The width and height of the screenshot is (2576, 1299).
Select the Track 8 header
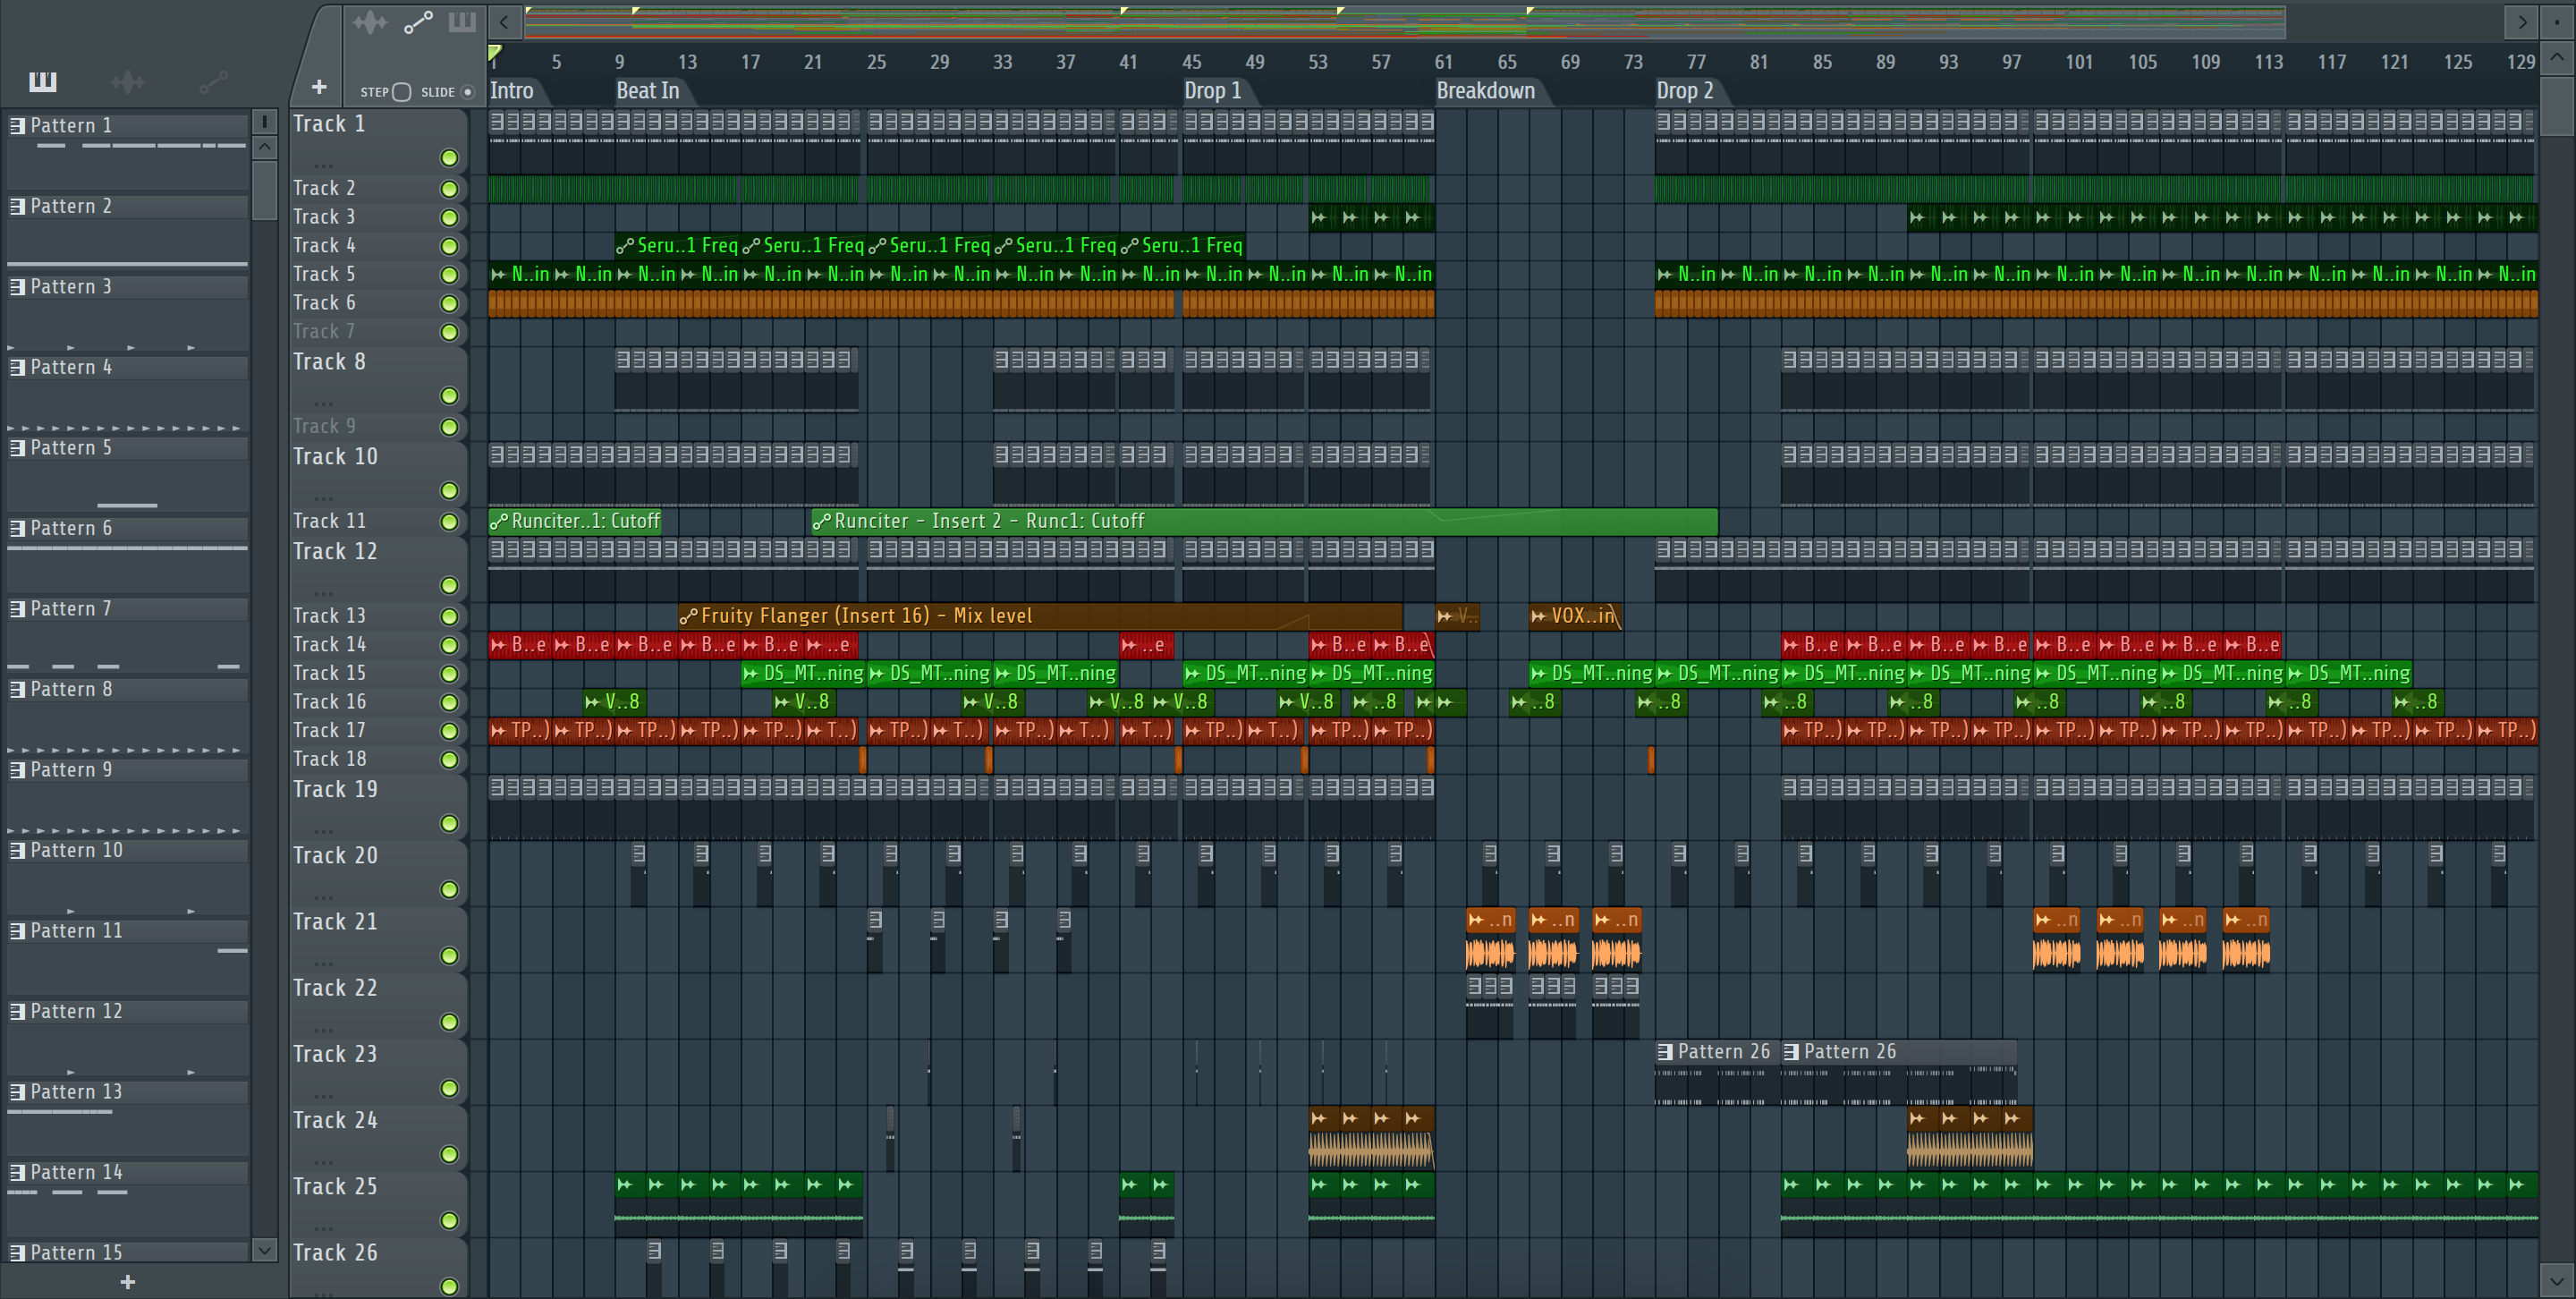pos(378,380)
